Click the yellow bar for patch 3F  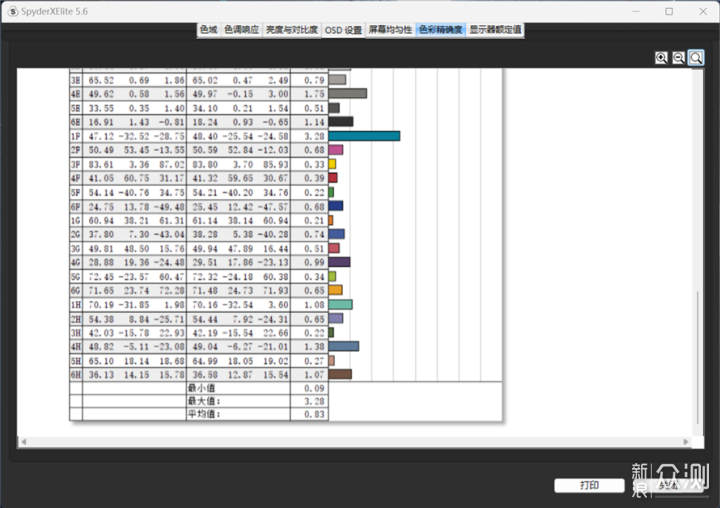coord(332,164)
